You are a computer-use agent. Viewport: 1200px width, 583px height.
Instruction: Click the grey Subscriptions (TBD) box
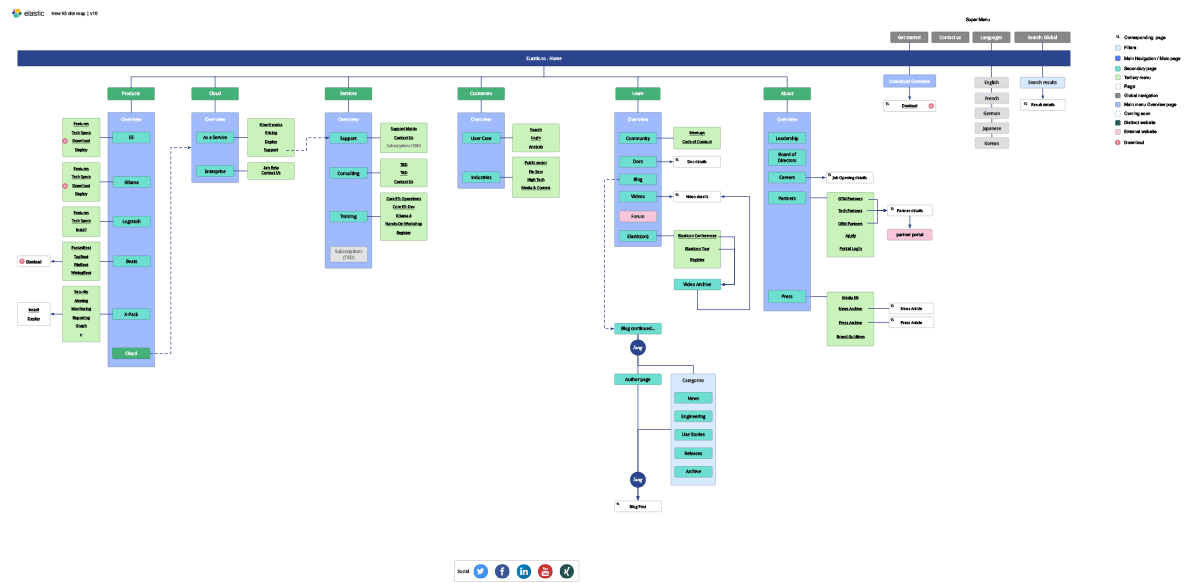(x=348, y=254)
